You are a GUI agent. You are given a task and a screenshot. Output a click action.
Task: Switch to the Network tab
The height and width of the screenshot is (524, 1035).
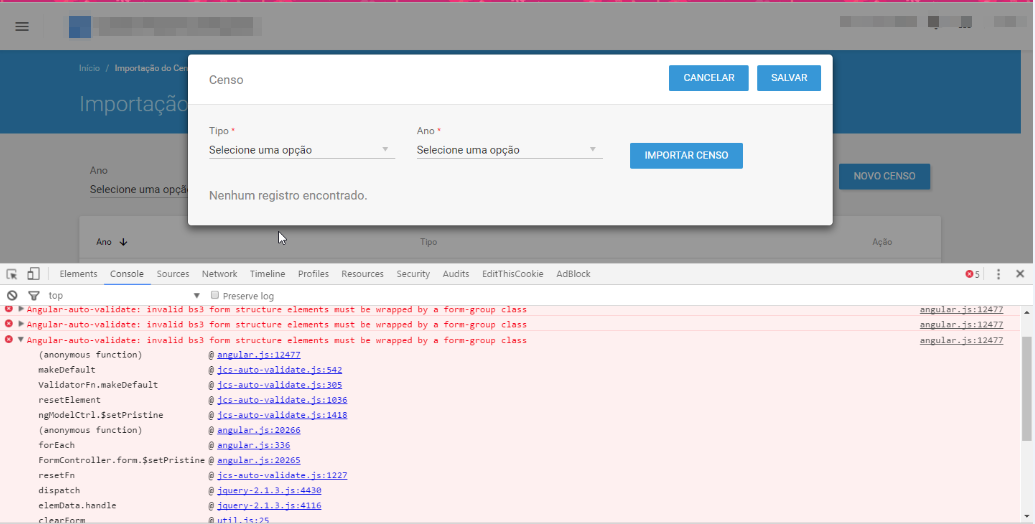pos(219,274)
